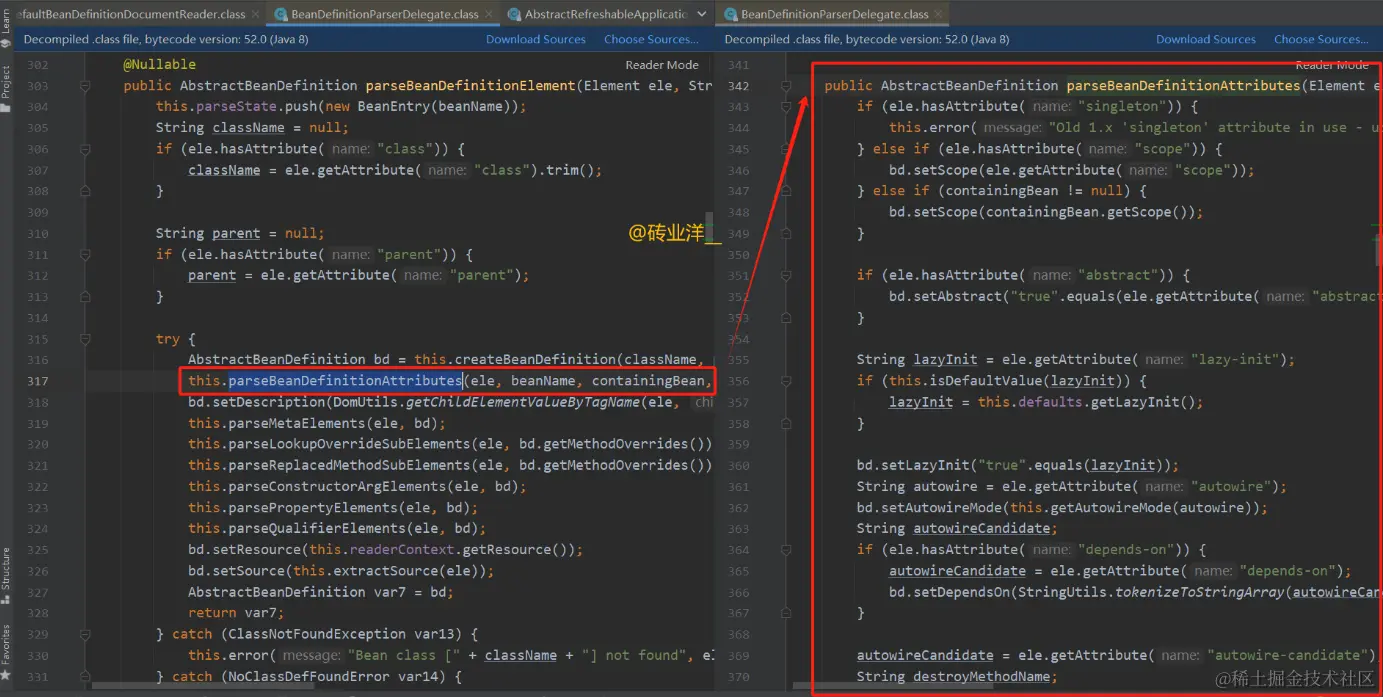Click destroyMethodName on line 370
The width and height of the screenshot is (1383, 697).
coord(979,677)
